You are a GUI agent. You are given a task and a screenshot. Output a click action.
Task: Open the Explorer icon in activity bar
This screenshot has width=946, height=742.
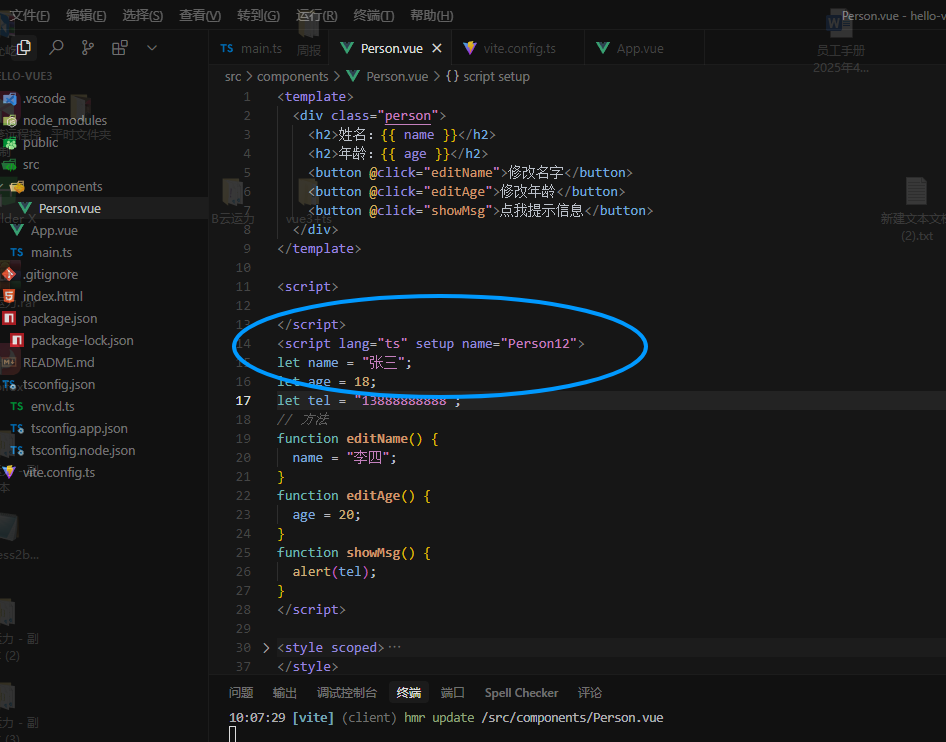(x=25, y=47)
